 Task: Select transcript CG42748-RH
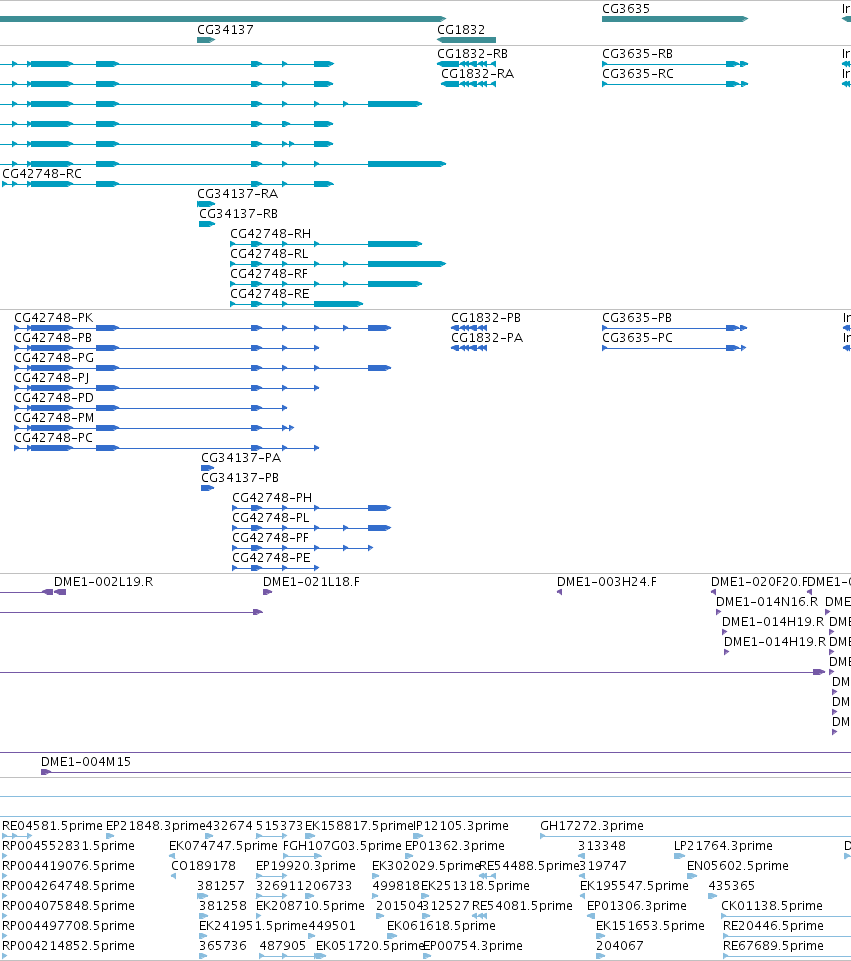(270, 234)
